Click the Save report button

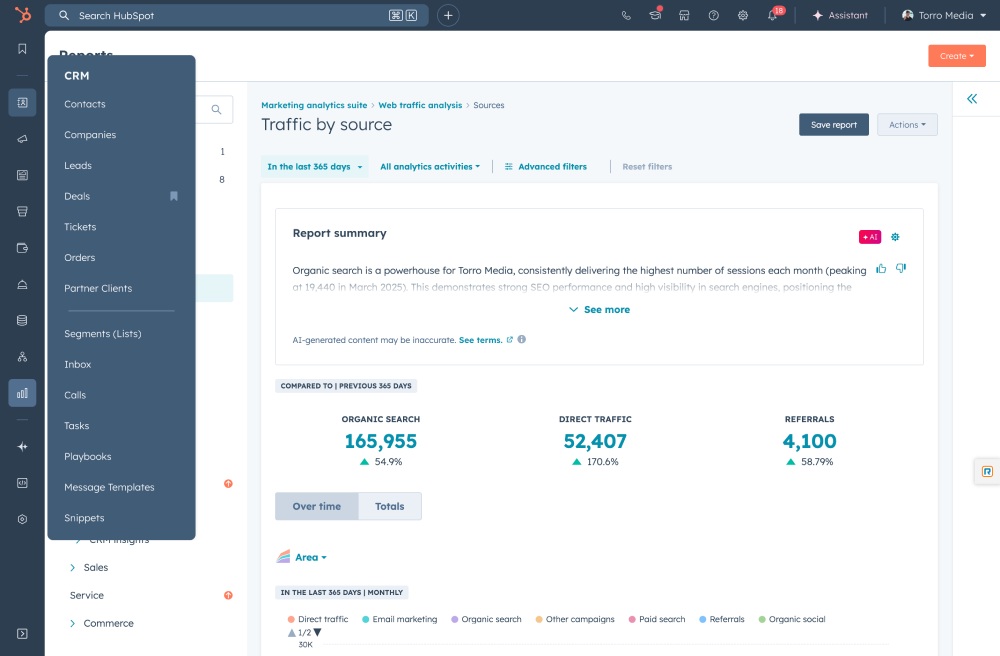833,124
